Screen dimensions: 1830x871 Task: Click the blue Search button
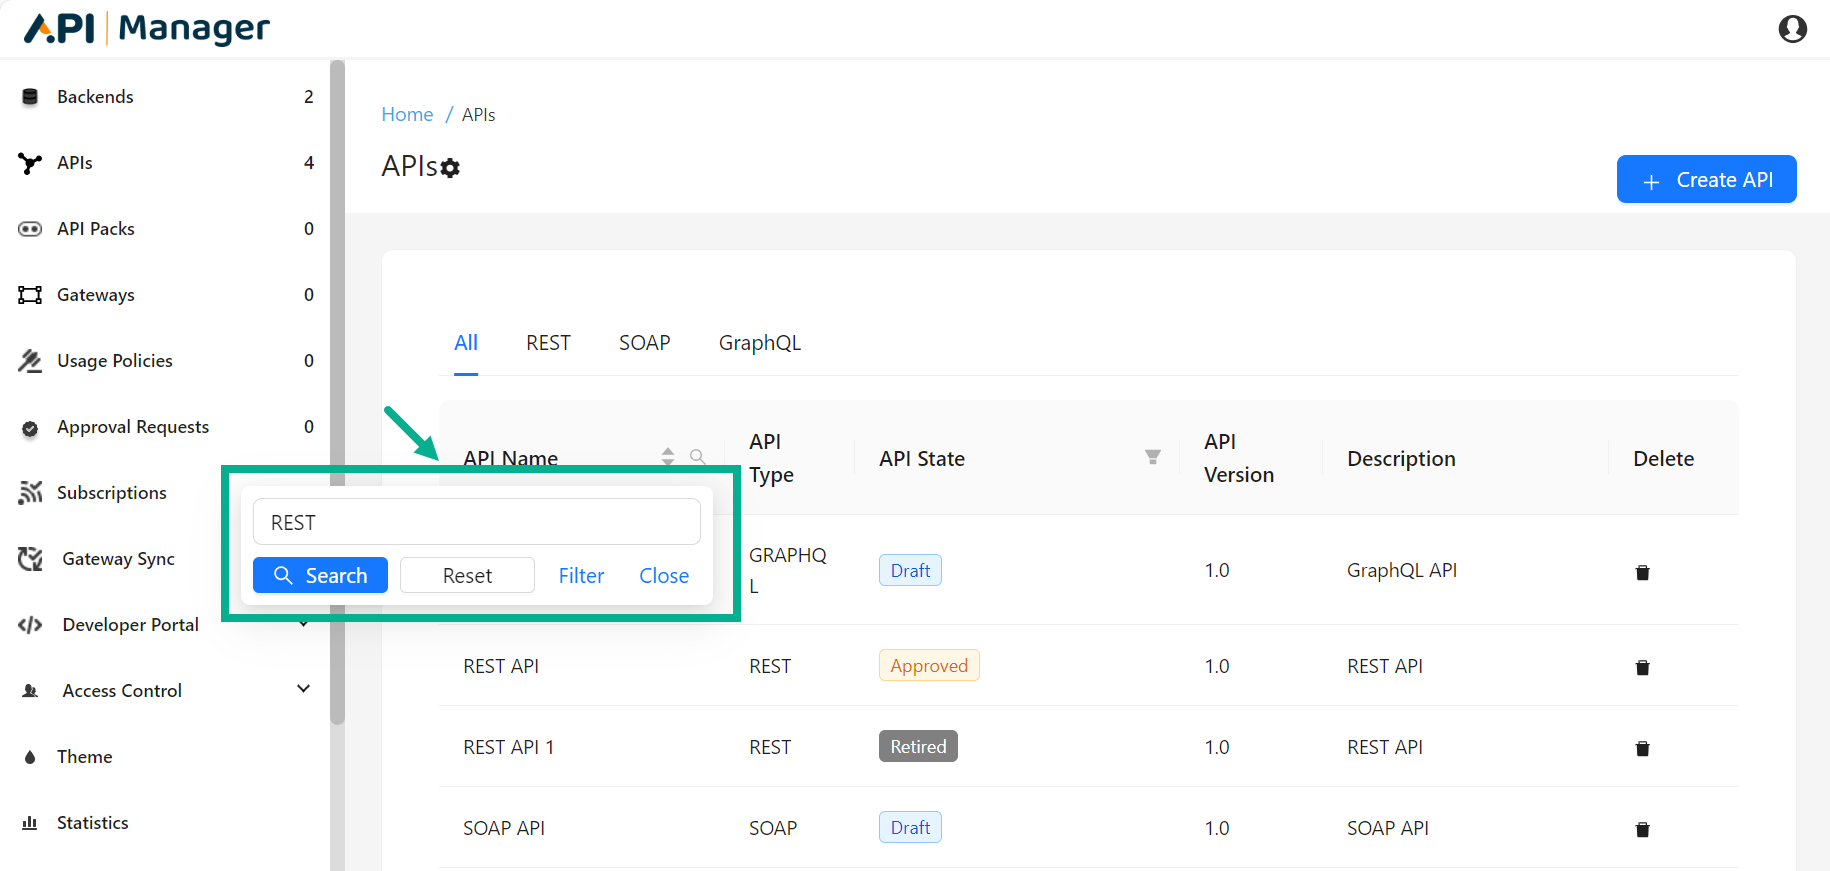(320, 575)
